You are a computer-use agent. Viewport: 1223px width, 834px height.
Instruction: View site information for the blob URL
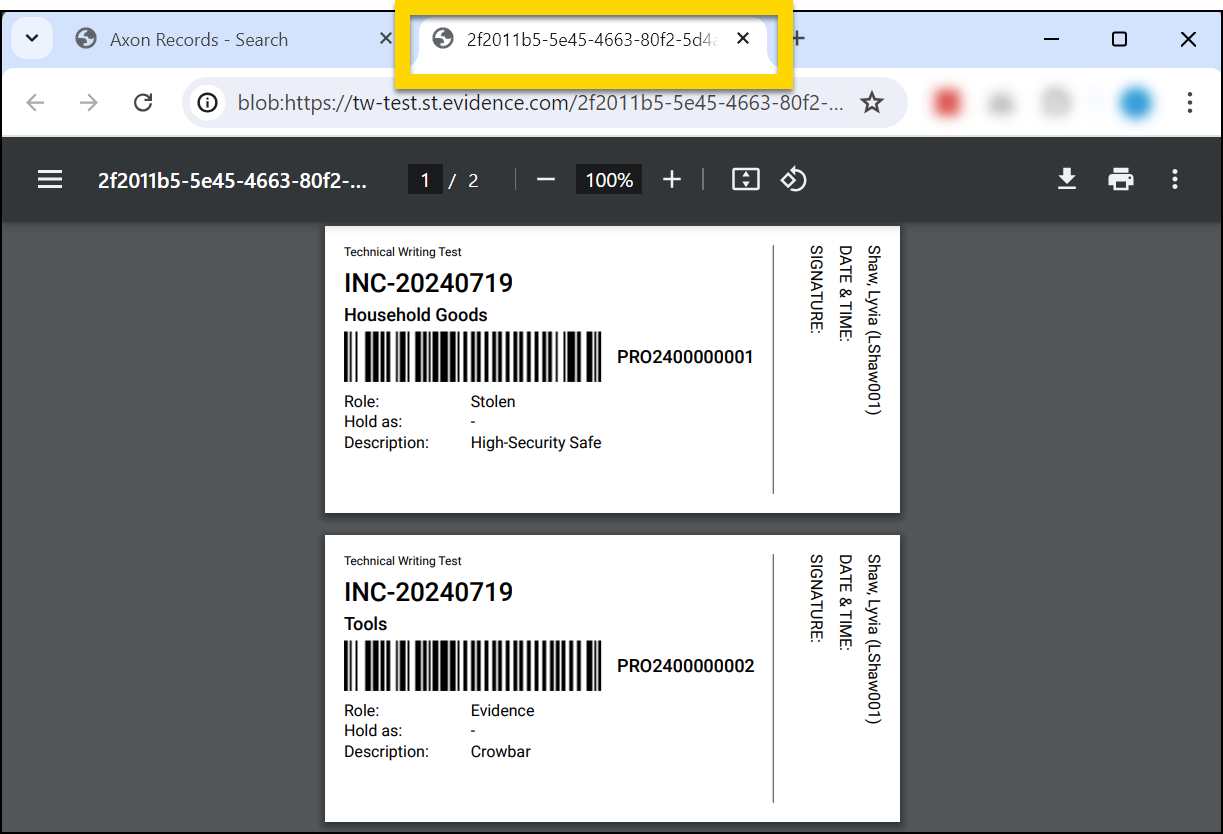(x=207, y=102)
